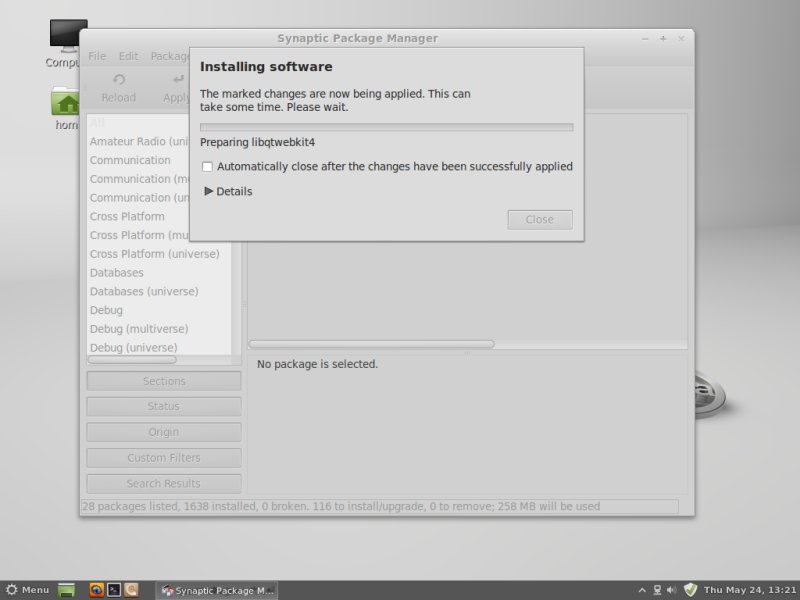Click the Reload toolbar icon
800x600 pixels.
(x=119, y=80)
